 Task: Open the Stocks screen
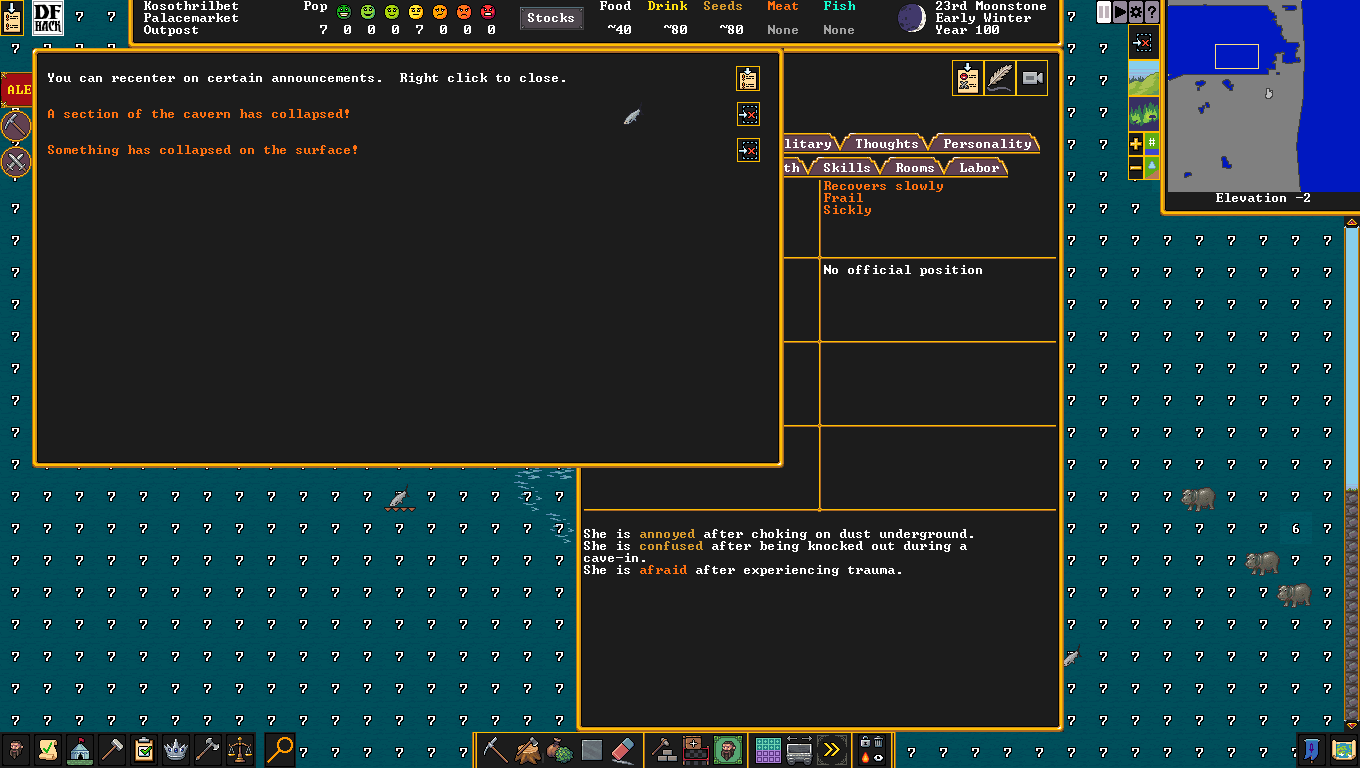coord(551,18)
